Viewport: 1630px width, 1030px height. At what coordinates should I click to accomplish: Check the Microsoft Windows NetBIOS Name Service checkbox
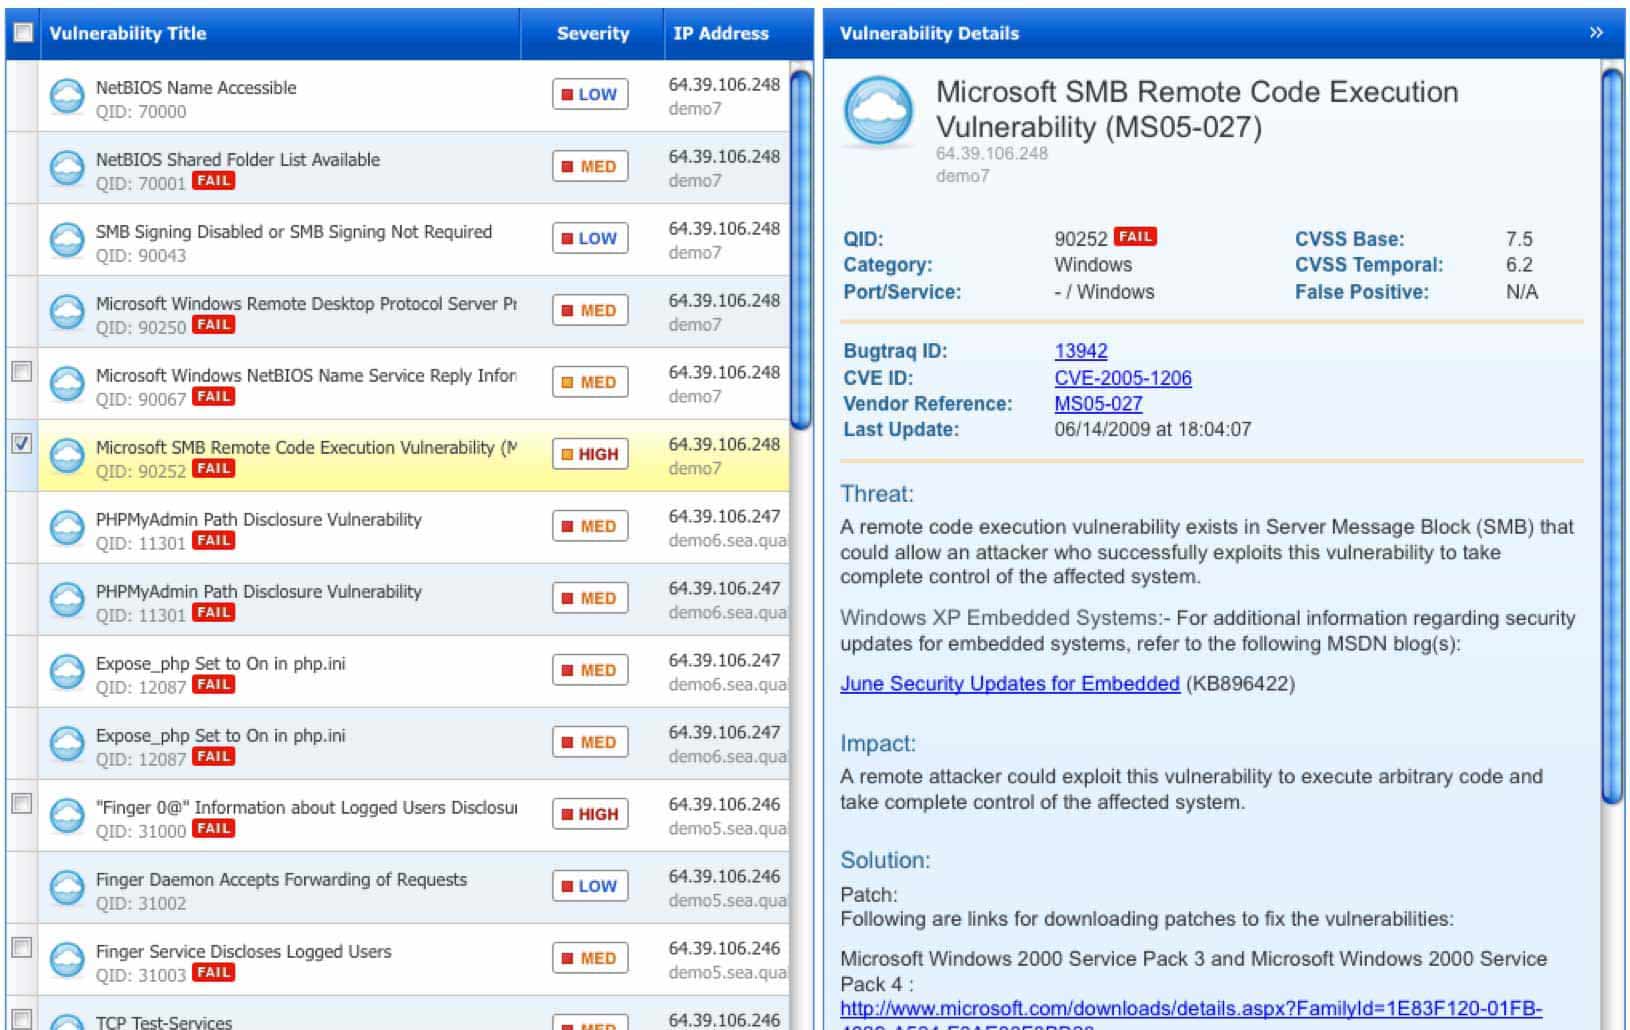22,371
